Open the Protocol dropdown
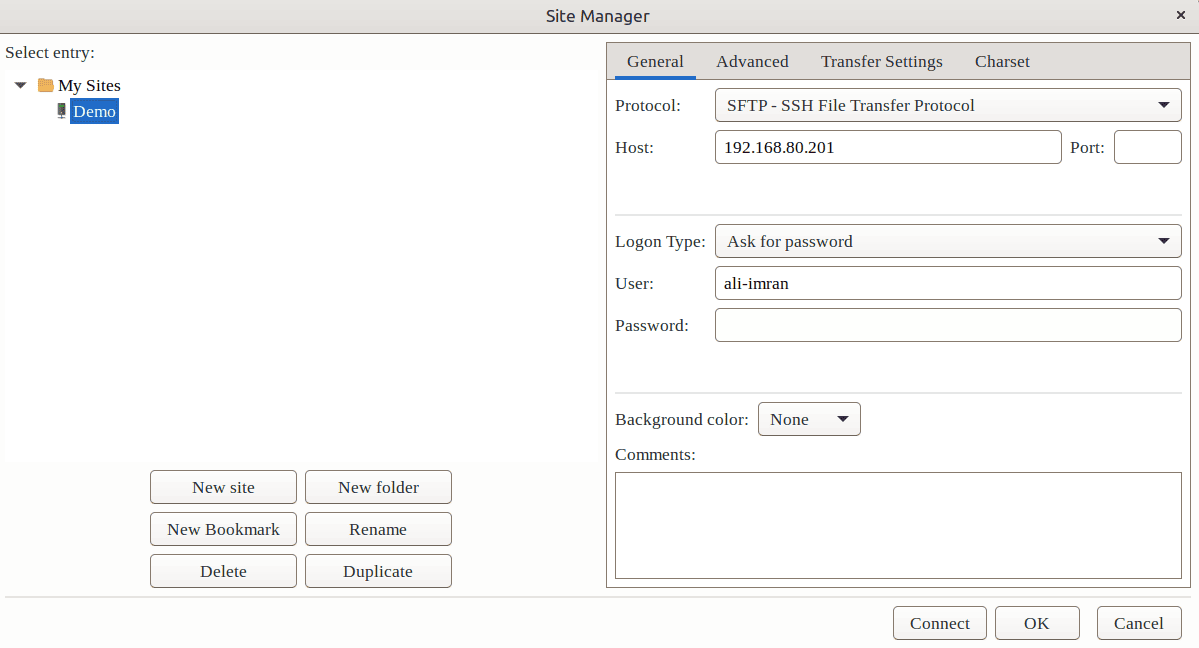Image resolution: width=1199 pixels, height=648 pixels. tap(947, 106)
